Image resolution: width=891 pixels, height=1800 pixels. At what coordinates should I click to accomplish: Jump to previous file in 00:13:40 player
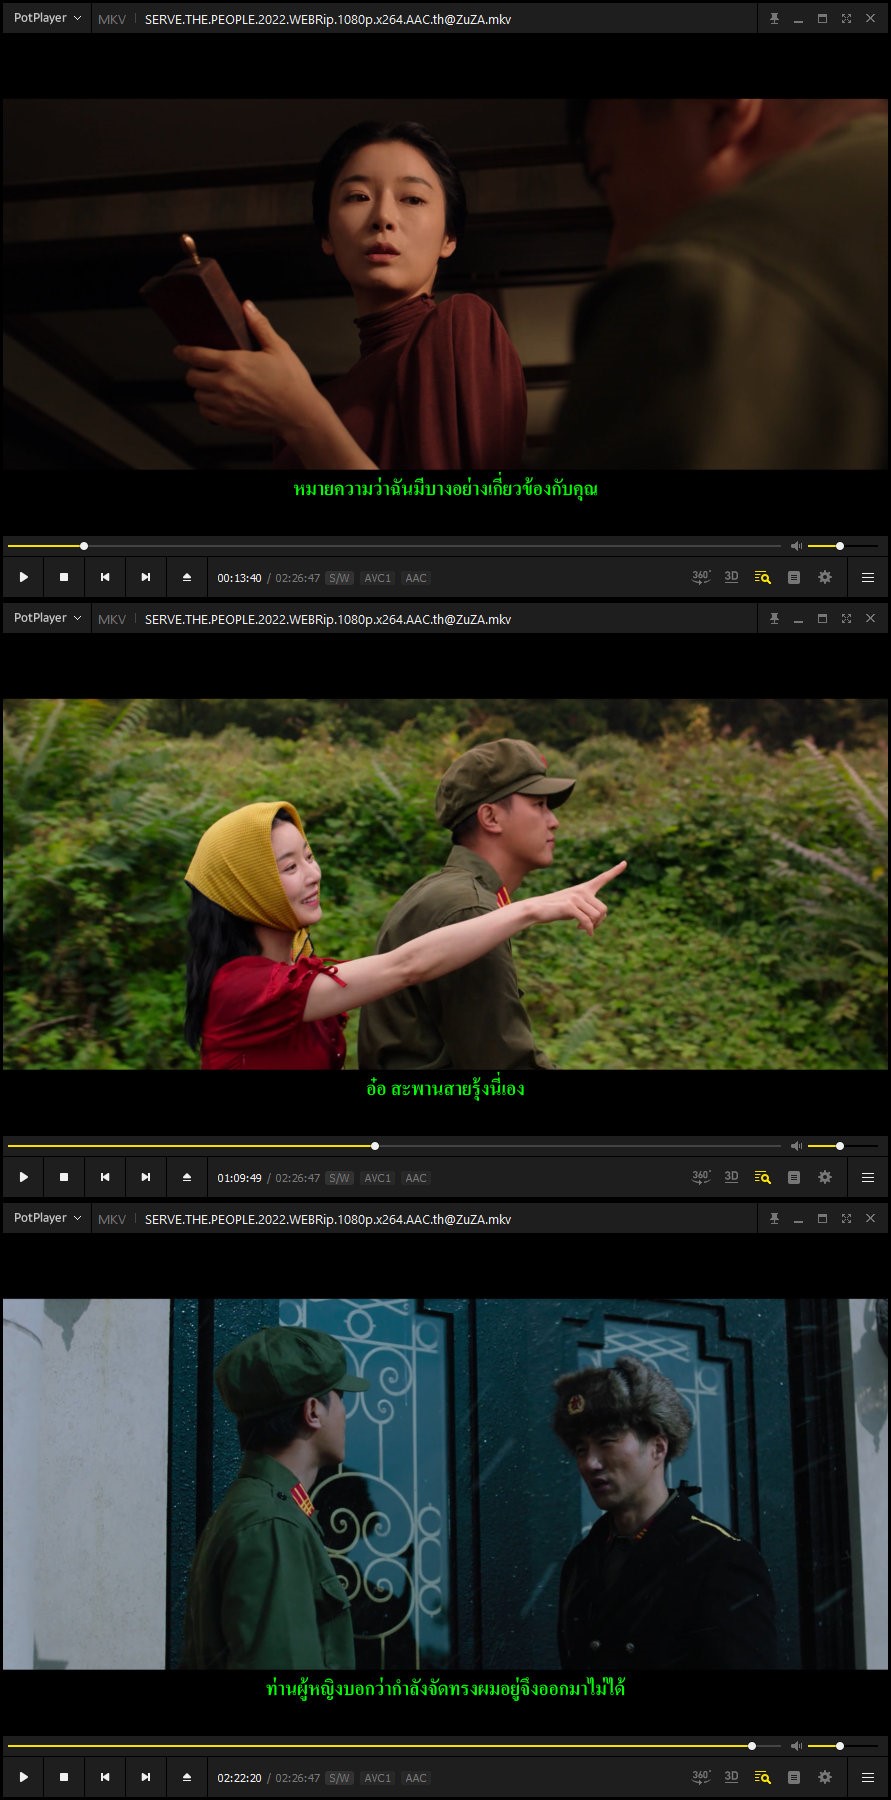105,577
